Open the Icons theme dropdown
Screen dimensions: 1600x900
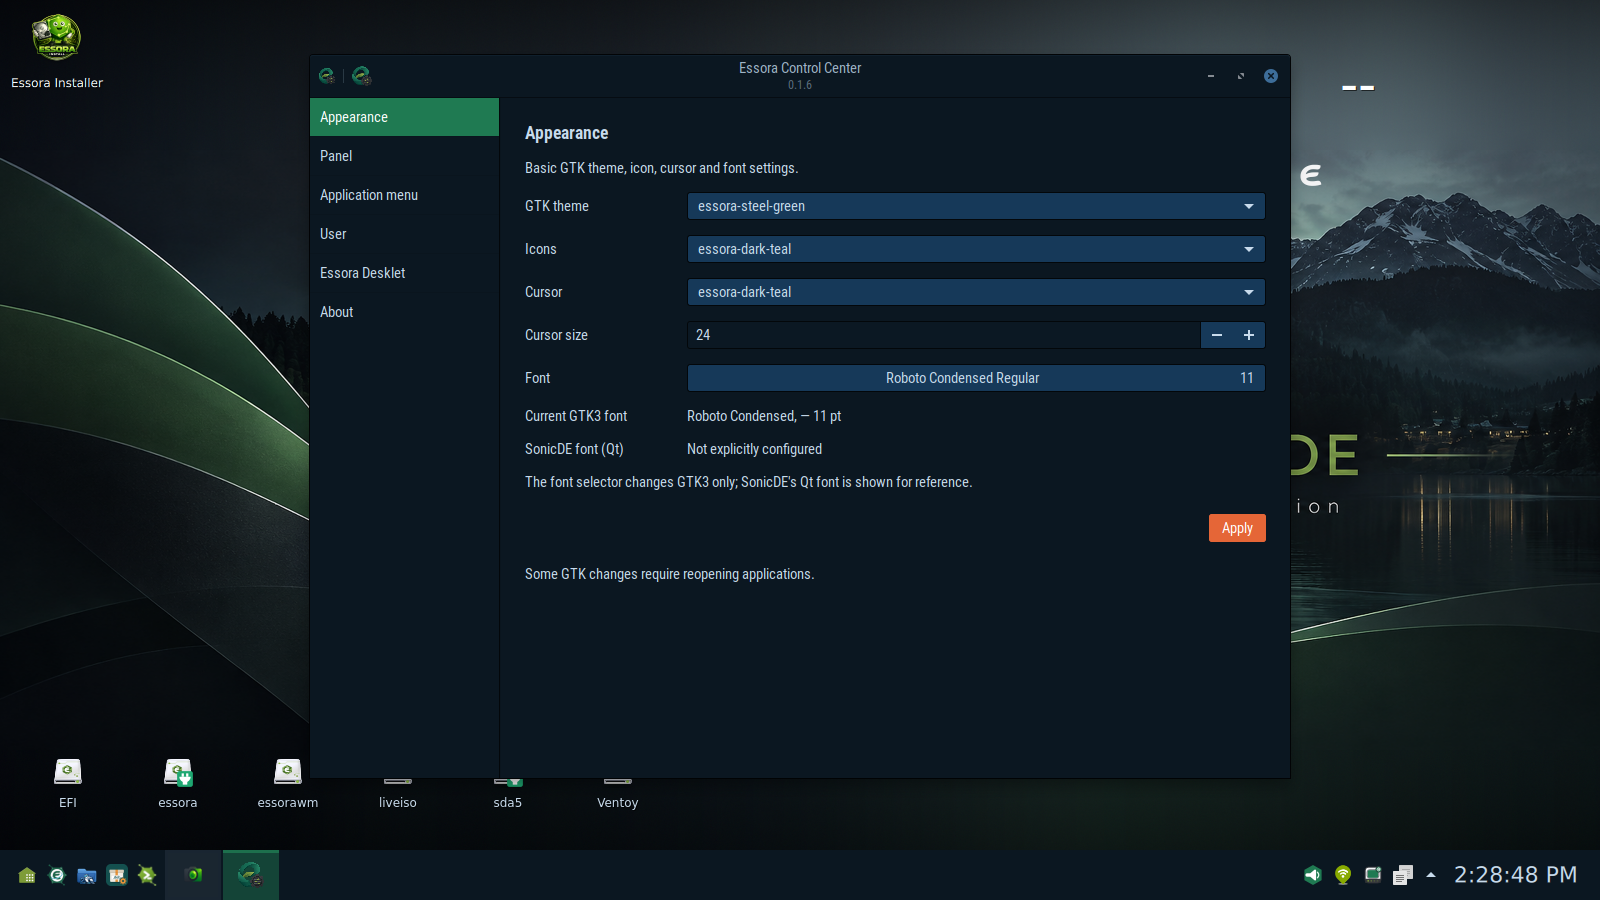[x=976, y=249]
